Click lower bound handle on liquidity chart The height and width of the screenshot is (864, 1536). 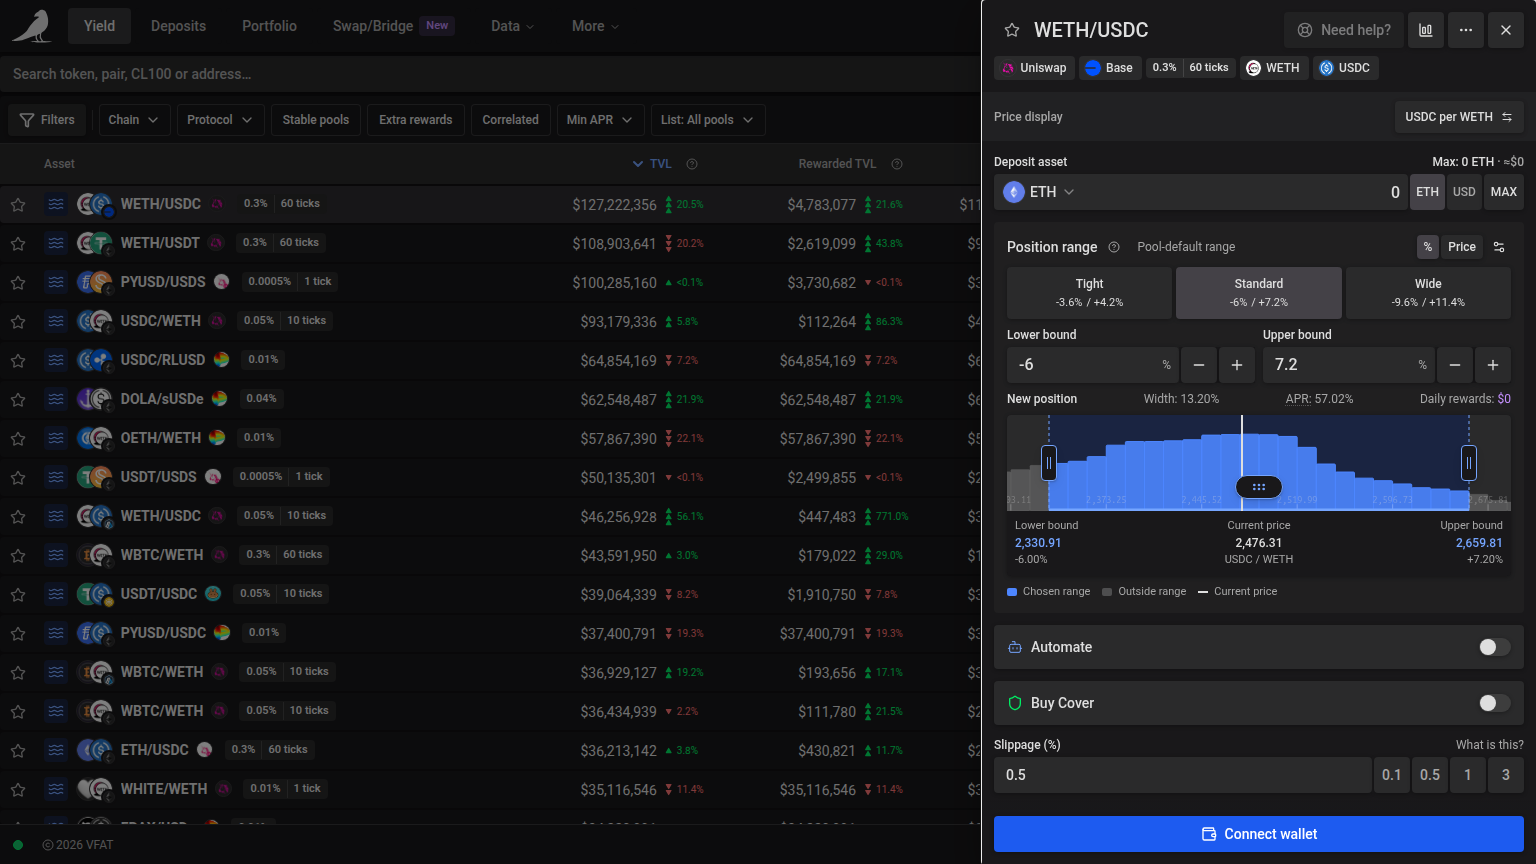(1049, 463)
